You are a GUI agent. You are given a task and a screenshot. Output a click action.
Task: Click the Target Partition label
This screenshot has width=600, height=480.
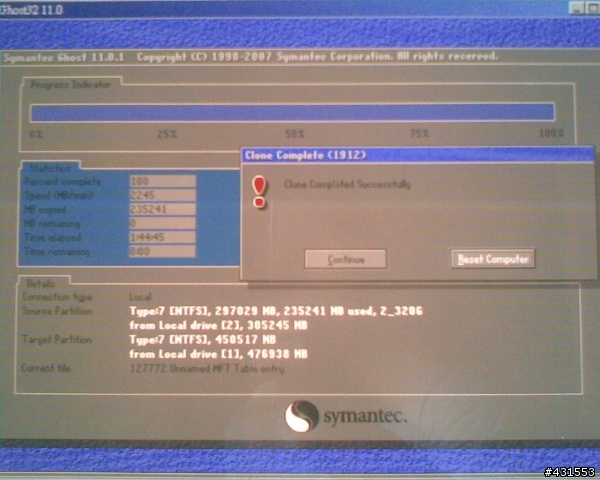(57, 340)
